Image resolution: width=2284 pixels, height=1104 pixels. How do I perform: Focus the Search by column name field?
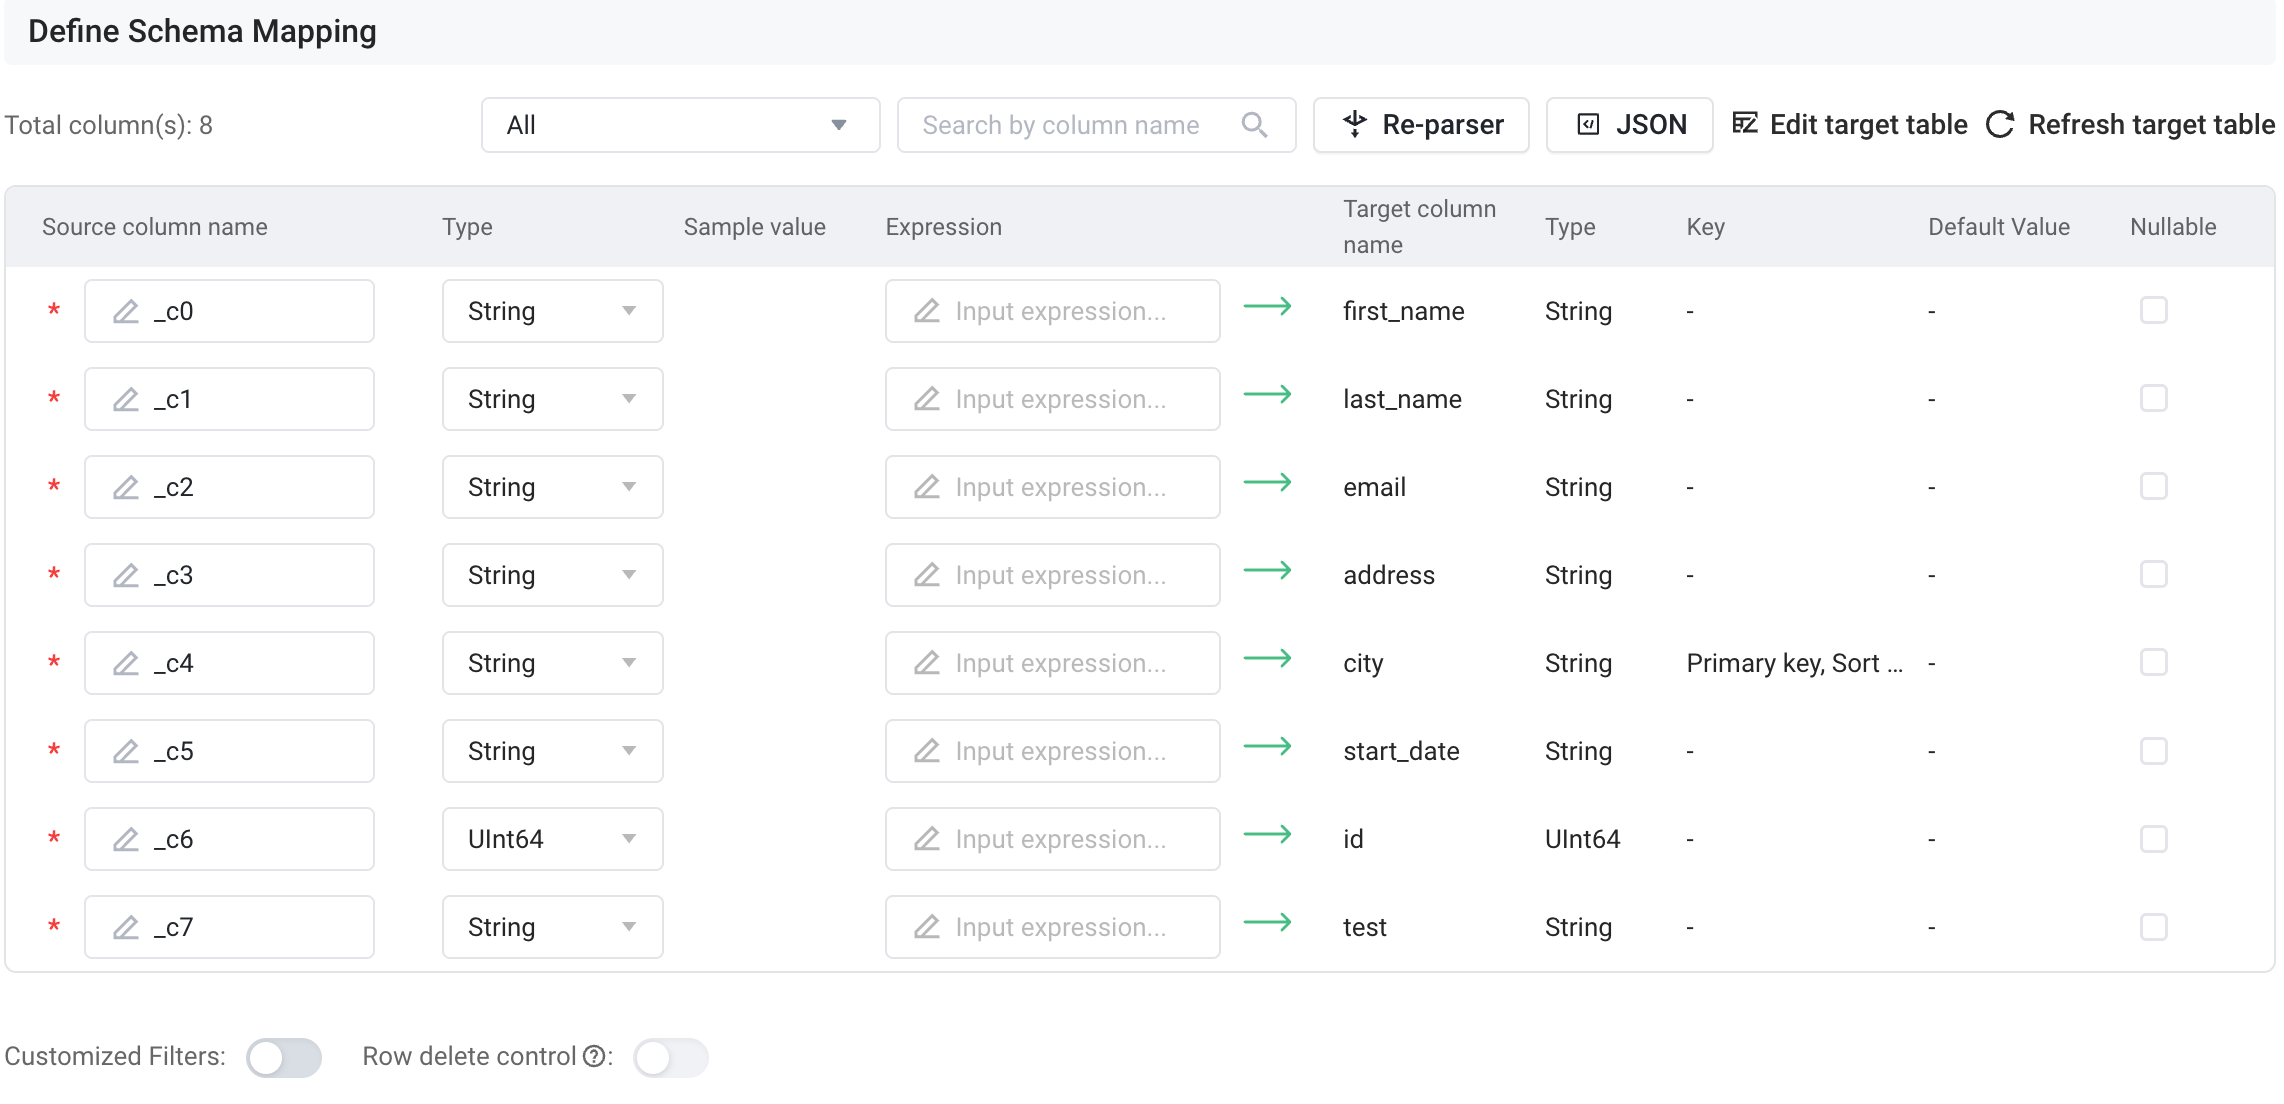click(x=1070, y=125)
